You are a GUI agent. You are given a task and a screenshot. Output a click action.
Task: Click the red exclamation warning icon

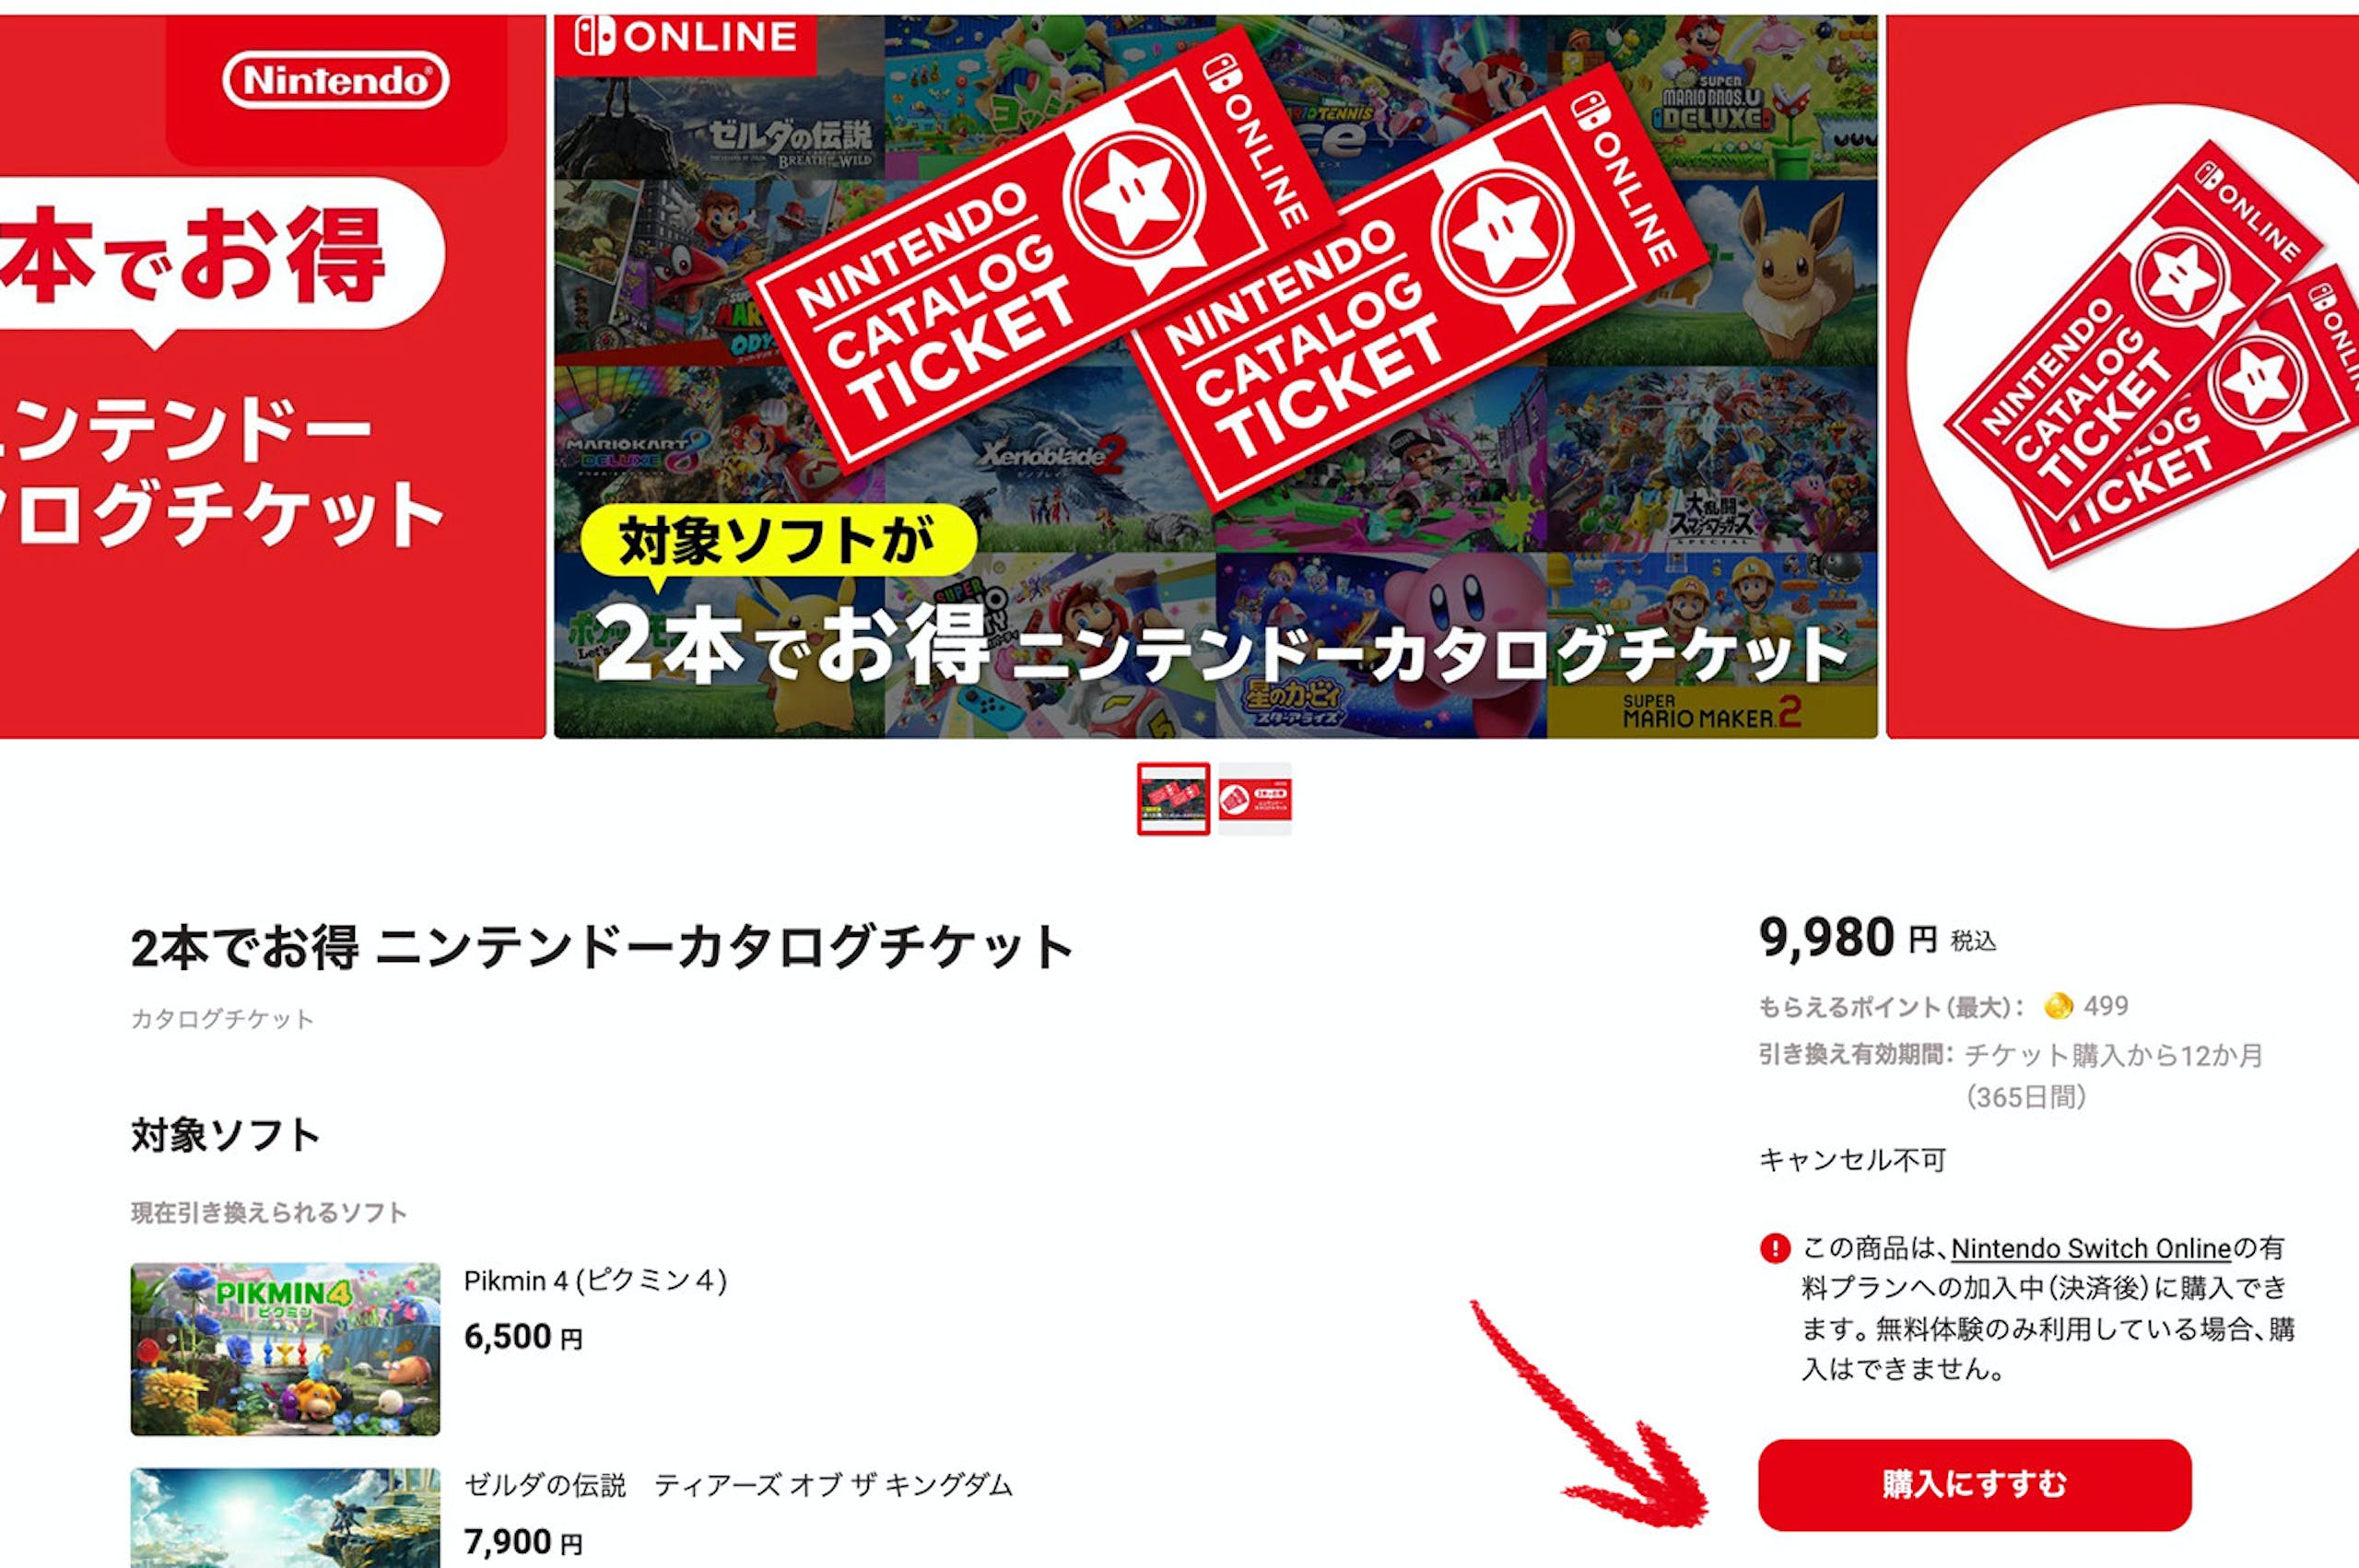(x=1775, y=1248)
